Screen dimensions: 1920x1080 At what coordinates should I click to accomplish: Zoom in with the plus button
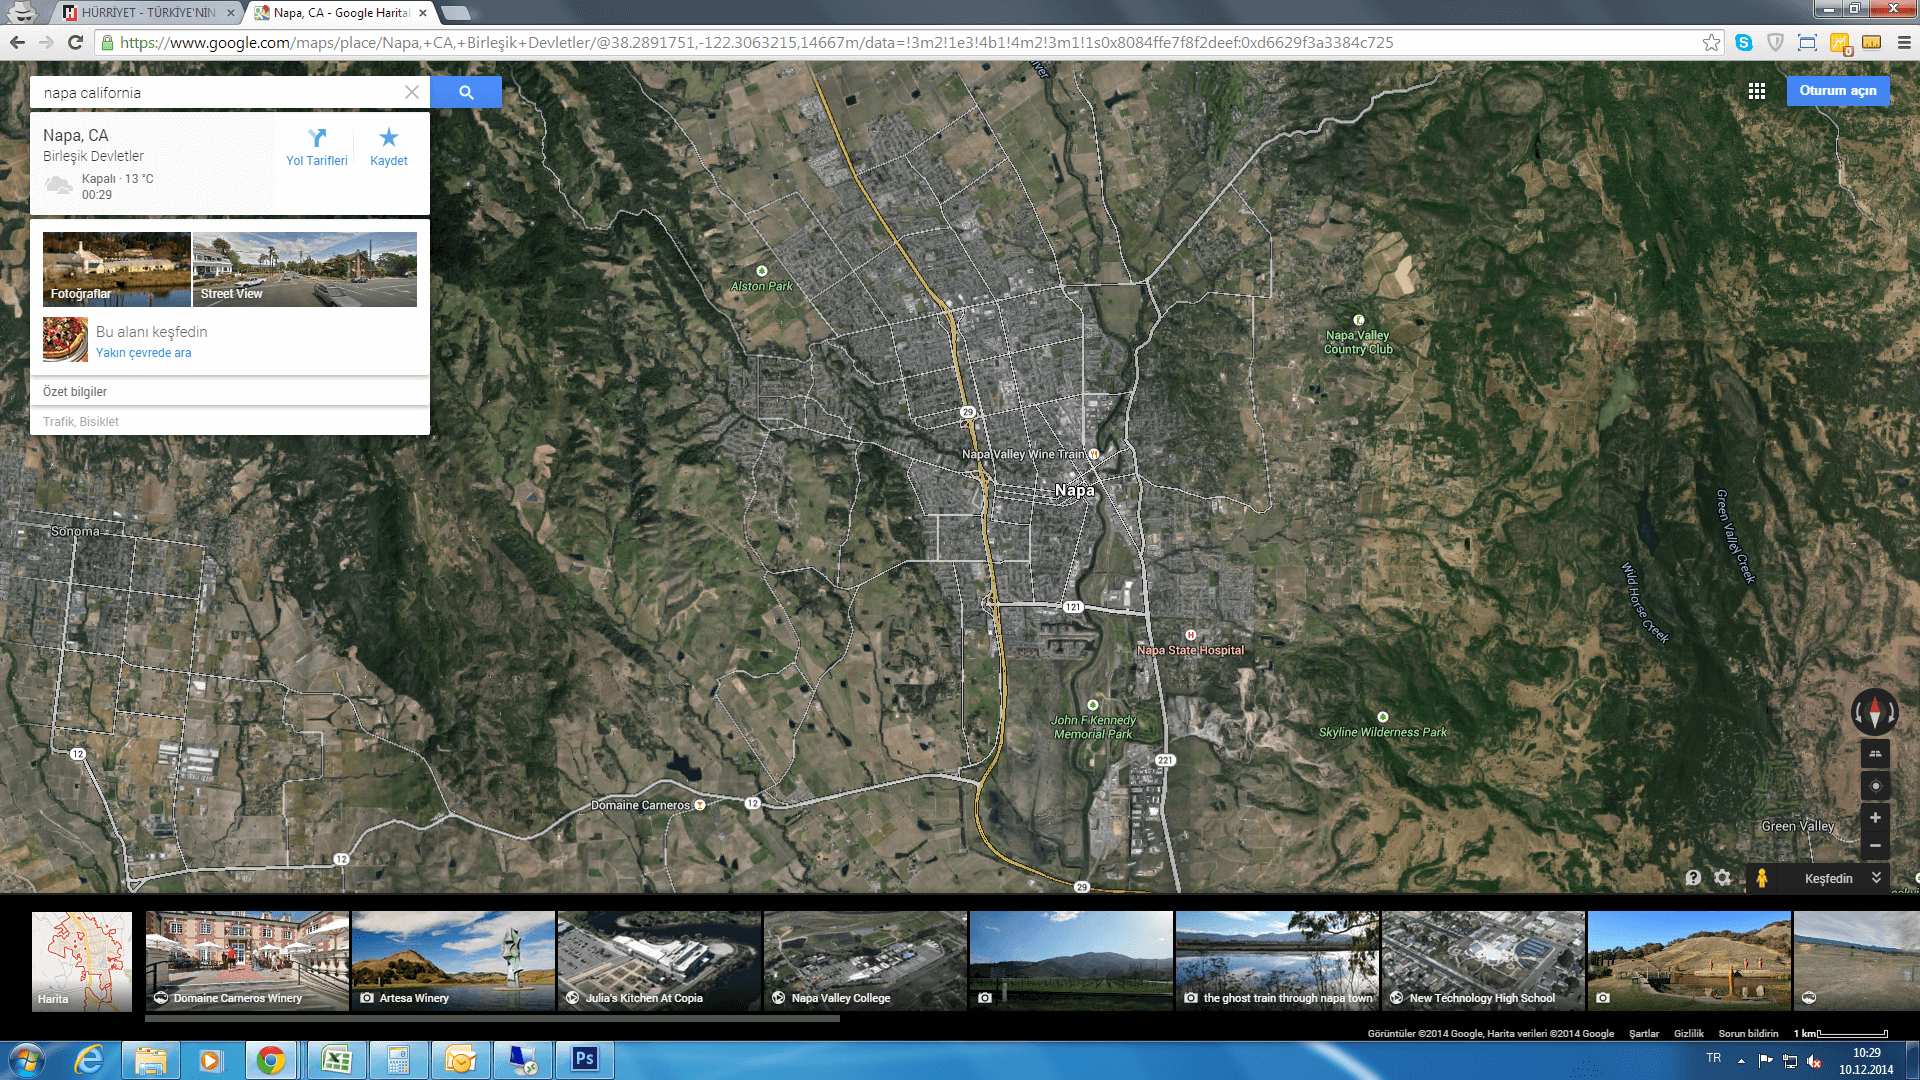tap(1875, 818)
